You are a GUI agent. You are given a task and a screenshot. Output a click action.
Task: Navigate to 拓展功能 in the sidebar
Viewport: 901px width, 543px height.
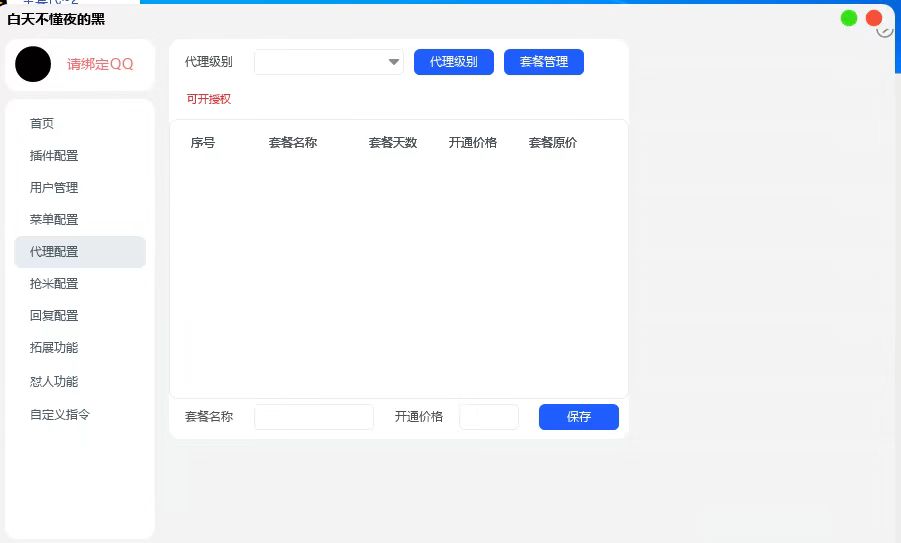click(x=54, y=348)
